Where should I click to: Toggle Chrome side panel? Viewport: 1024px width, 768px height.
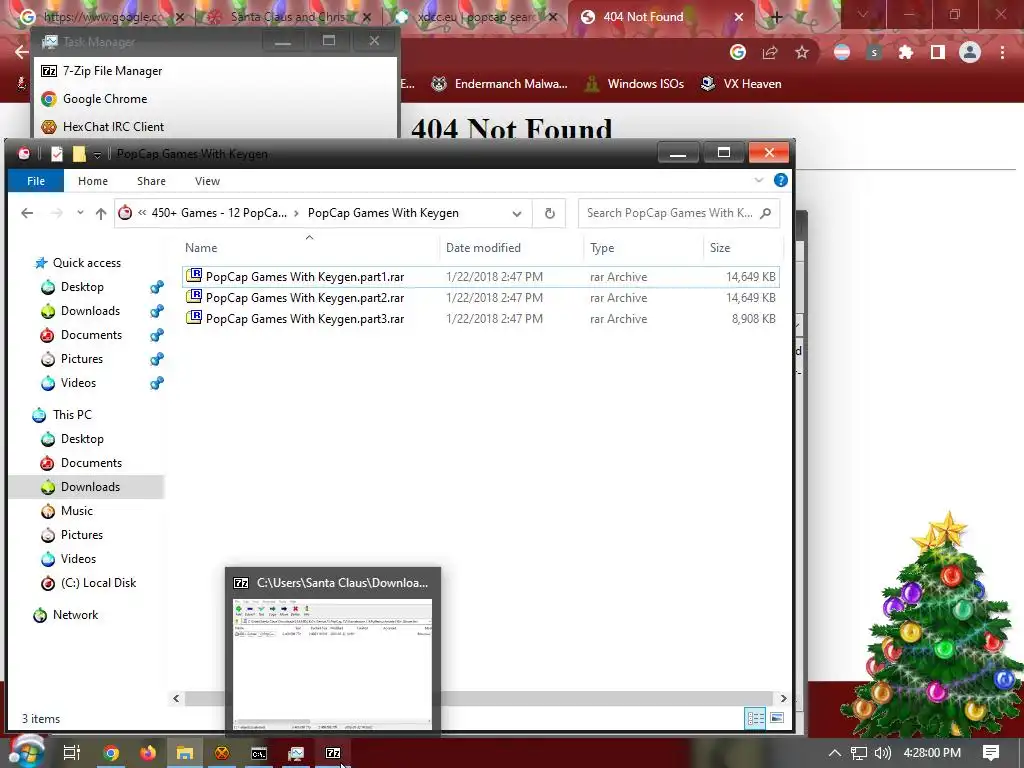[938, 52]
